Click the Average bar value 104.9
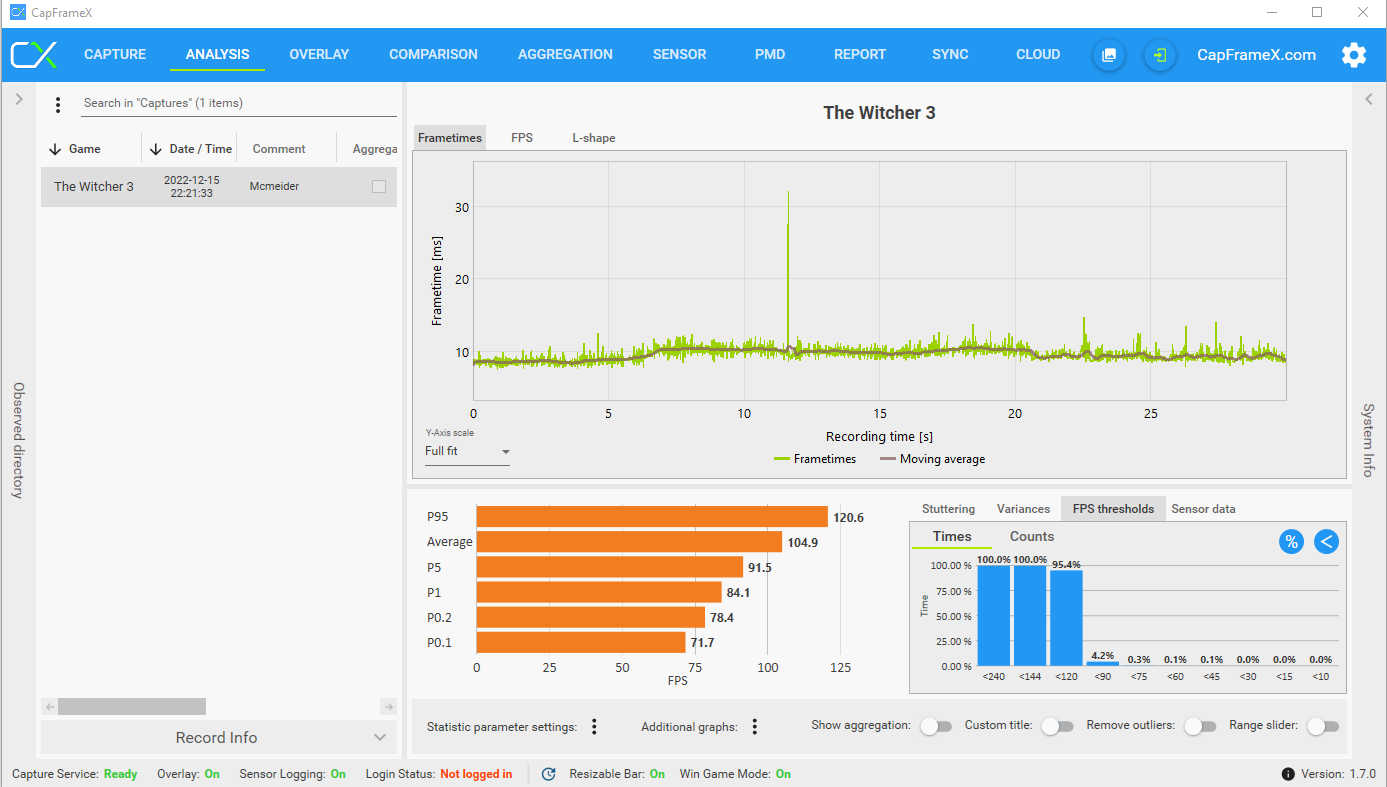The image size is (1387, 787). (802, 542)
